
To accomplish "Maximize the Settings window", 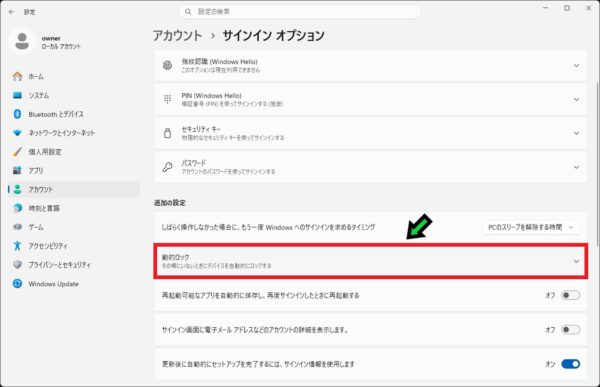I will tap(567, 8).
